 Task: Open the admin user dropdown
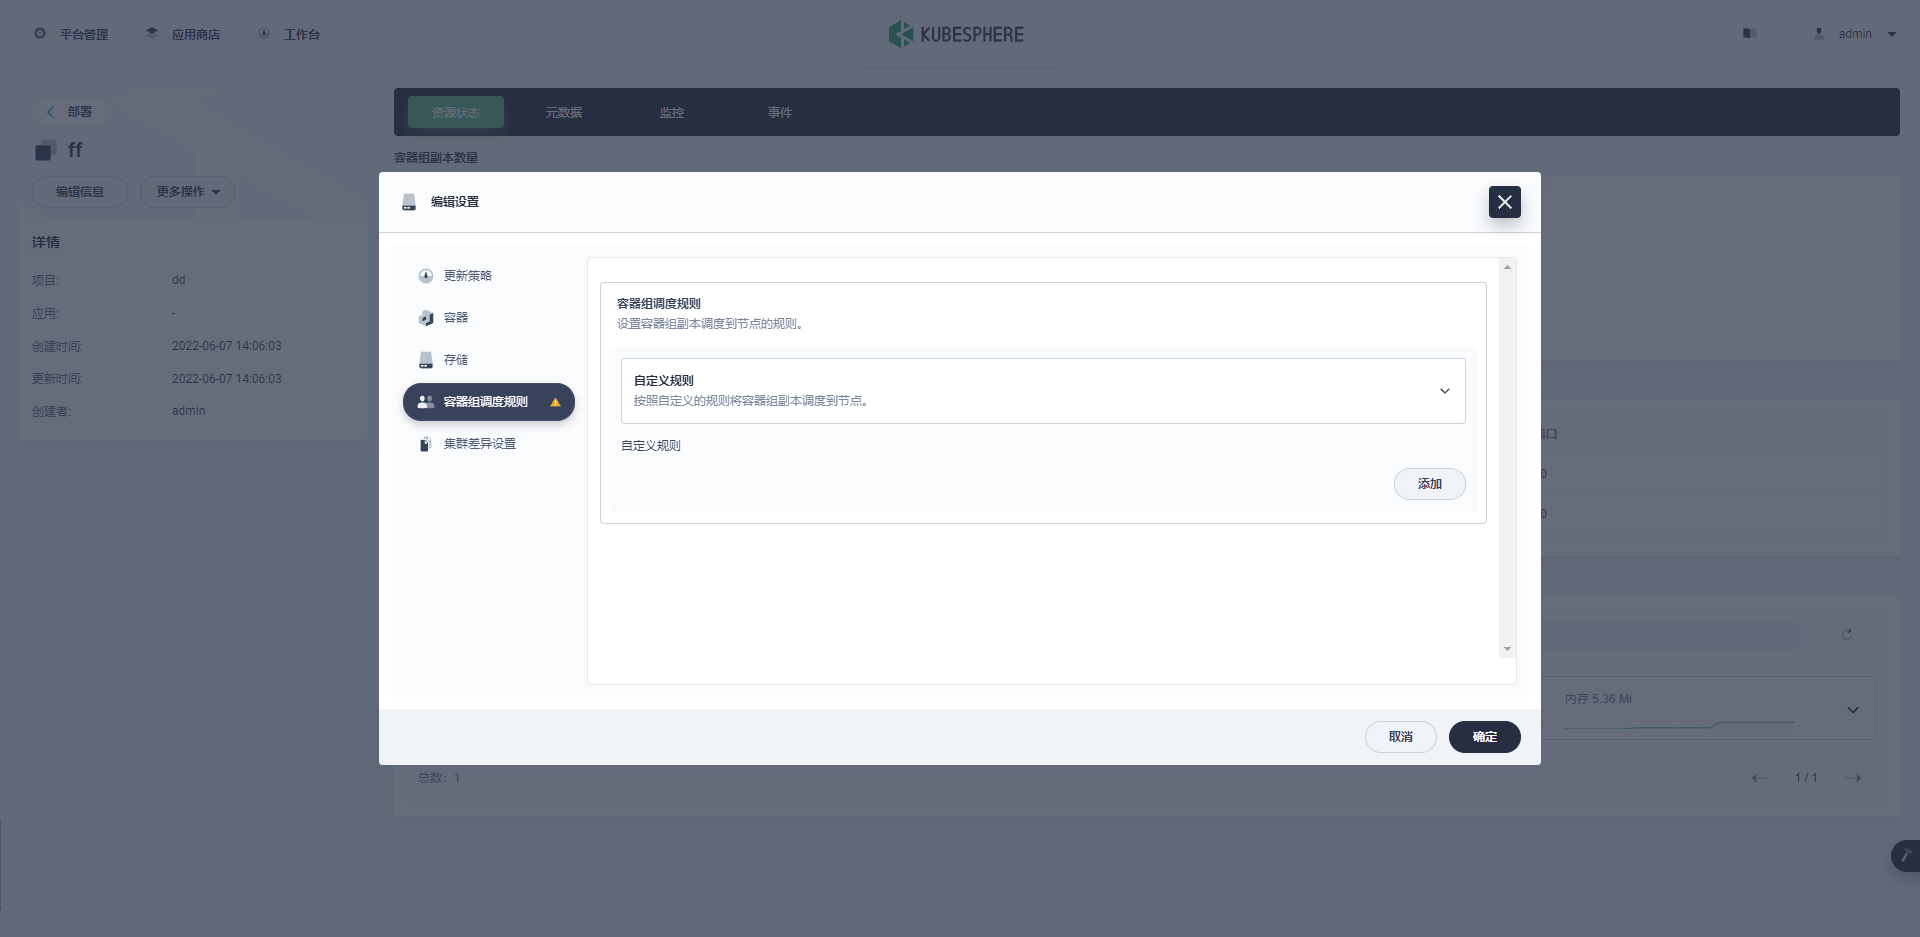1855,34
